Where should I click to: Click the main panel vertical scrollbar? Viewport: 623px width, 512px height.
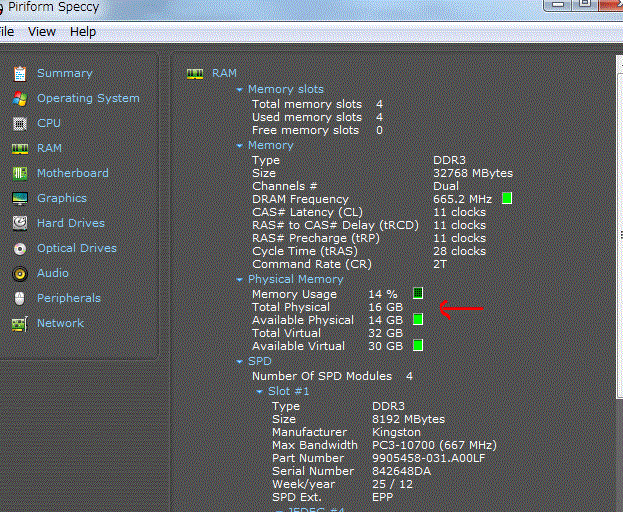click(x=619, y=234)
